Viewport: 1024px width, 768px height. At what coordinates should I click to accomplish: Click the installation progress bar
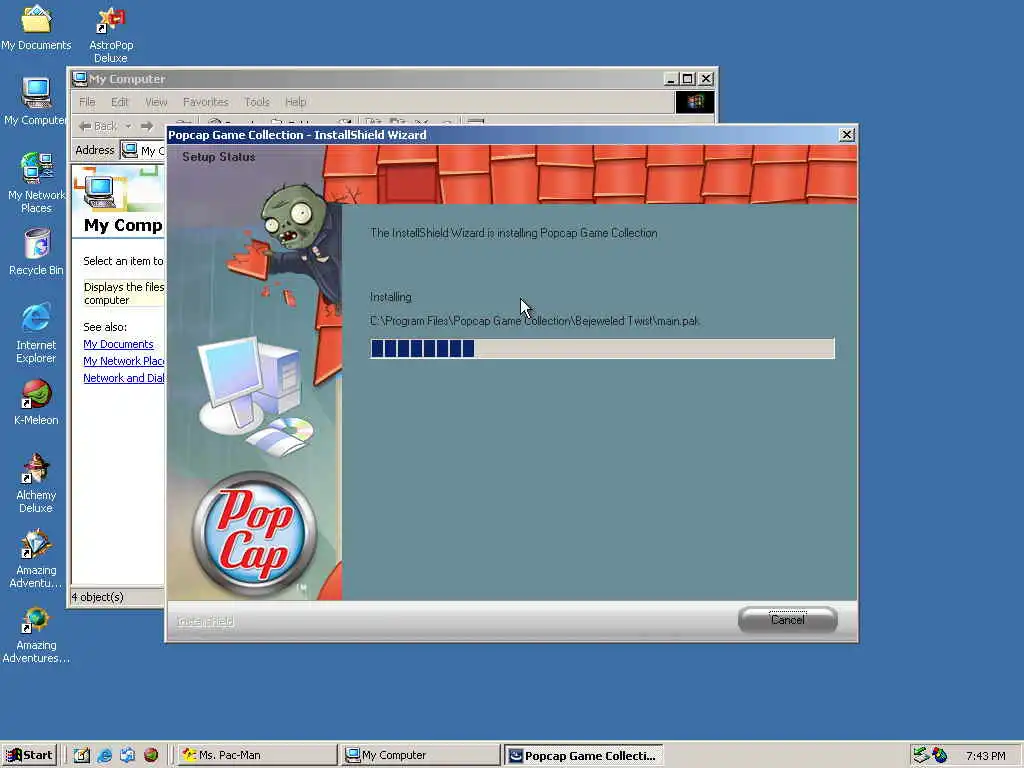point(602,348)
